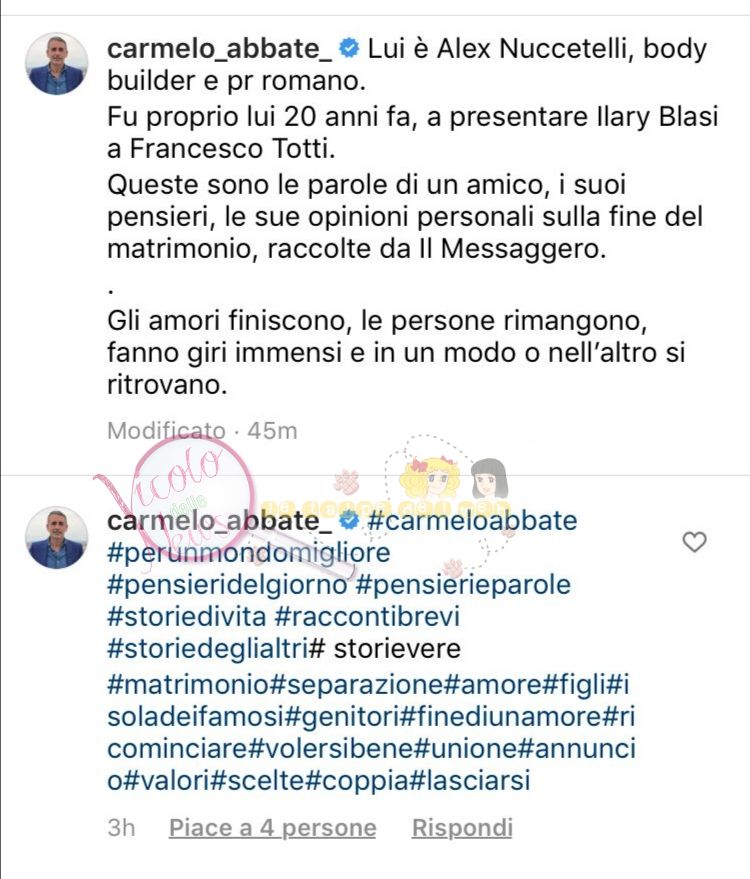This screenshot has height=879, width=750.
Task: Click the 3h comment timestamp
Action: point(122,828)
